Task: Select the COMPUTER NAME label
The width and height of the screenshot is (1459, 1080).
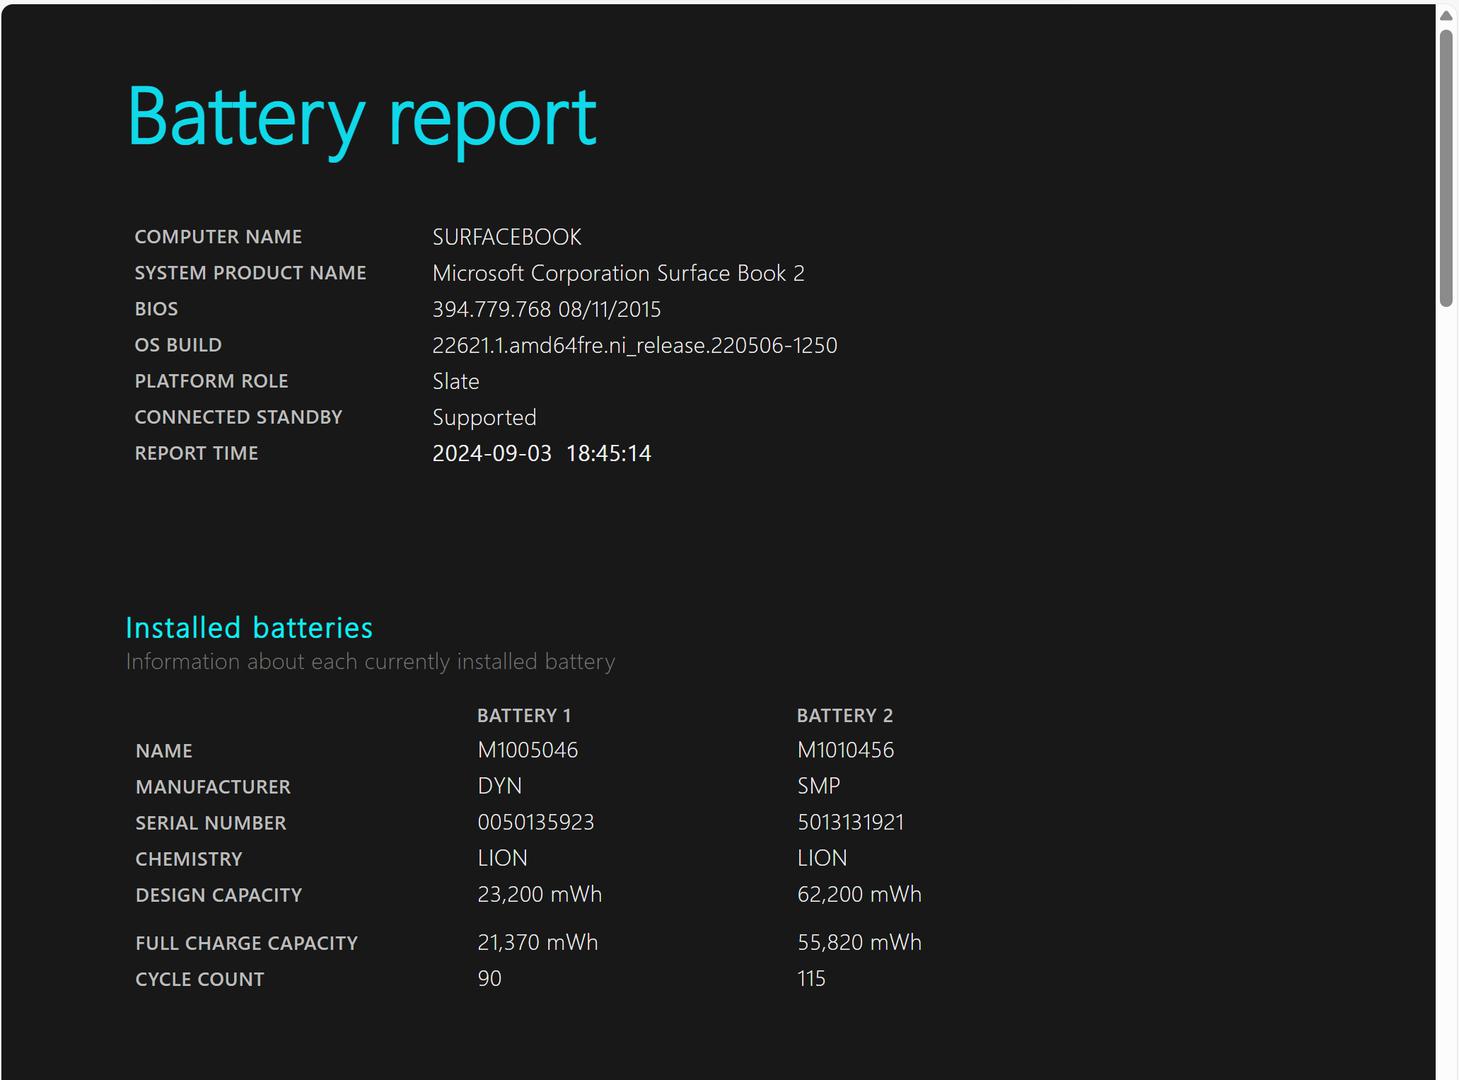Action: pyautogui.click(x=218, y=237)
